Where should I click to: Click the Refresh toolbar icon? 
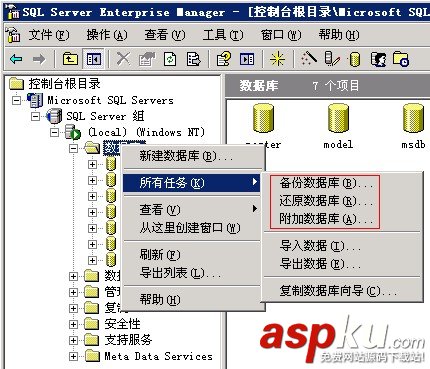(170, 59)
